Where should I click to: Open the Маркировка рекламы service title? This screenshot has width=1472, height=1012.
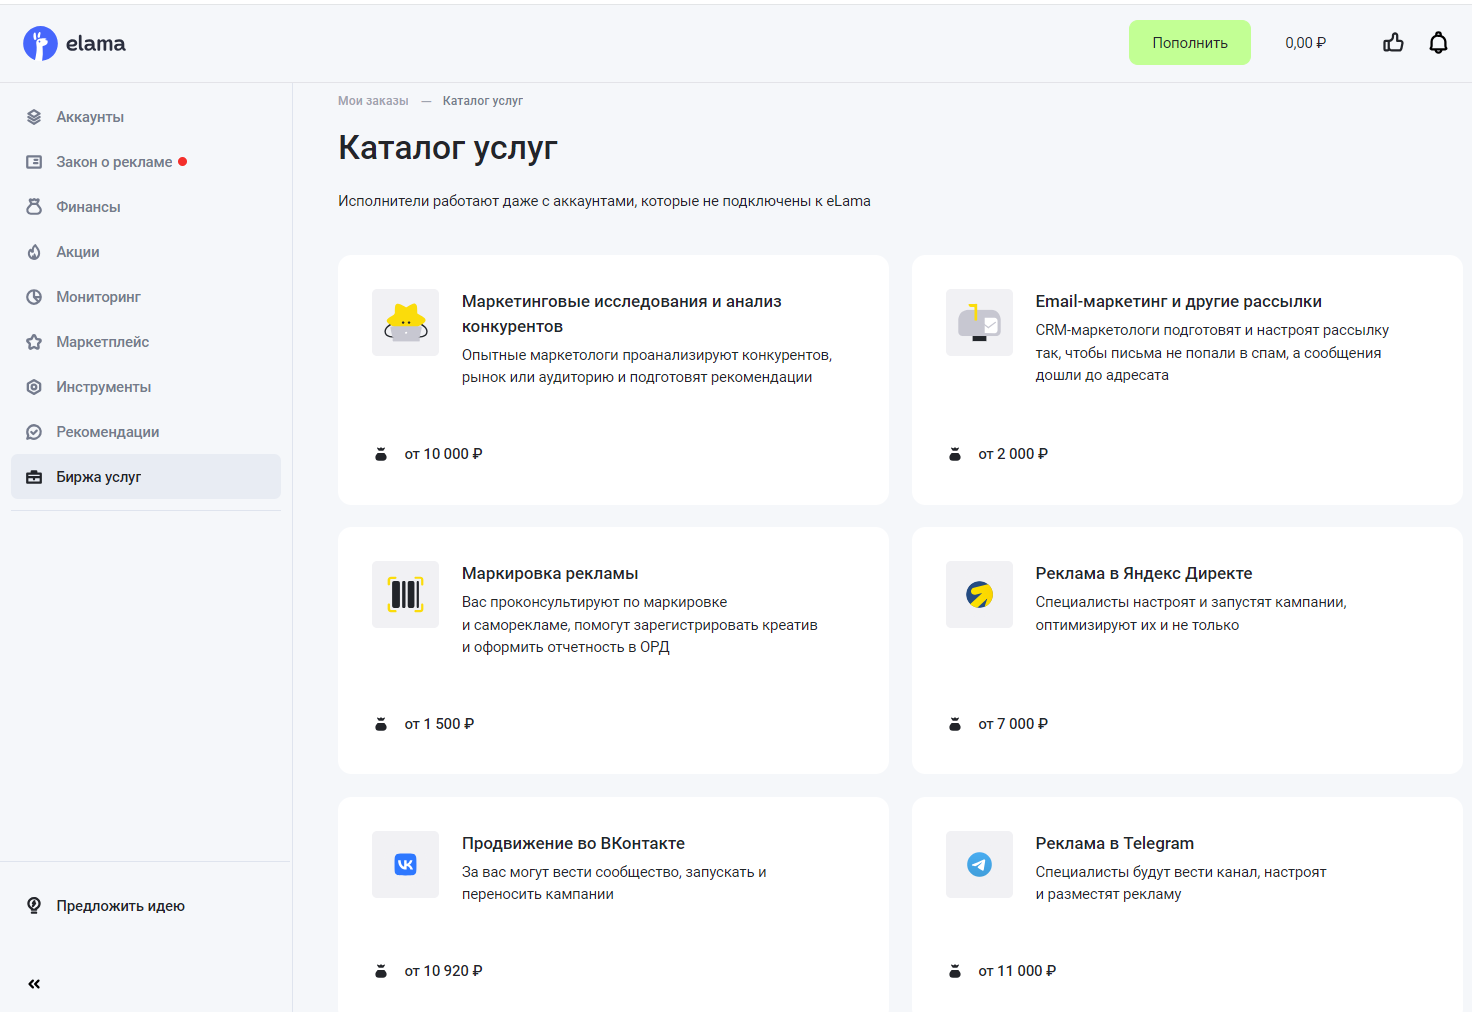550,573
